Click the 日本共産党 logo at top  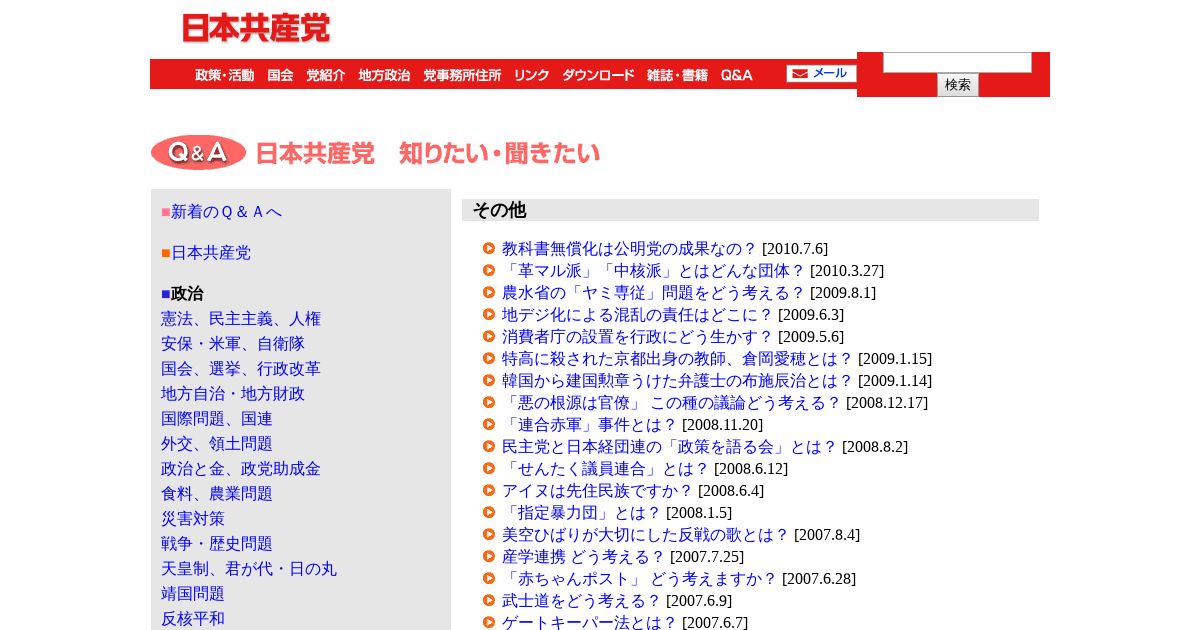coord(256,28)
